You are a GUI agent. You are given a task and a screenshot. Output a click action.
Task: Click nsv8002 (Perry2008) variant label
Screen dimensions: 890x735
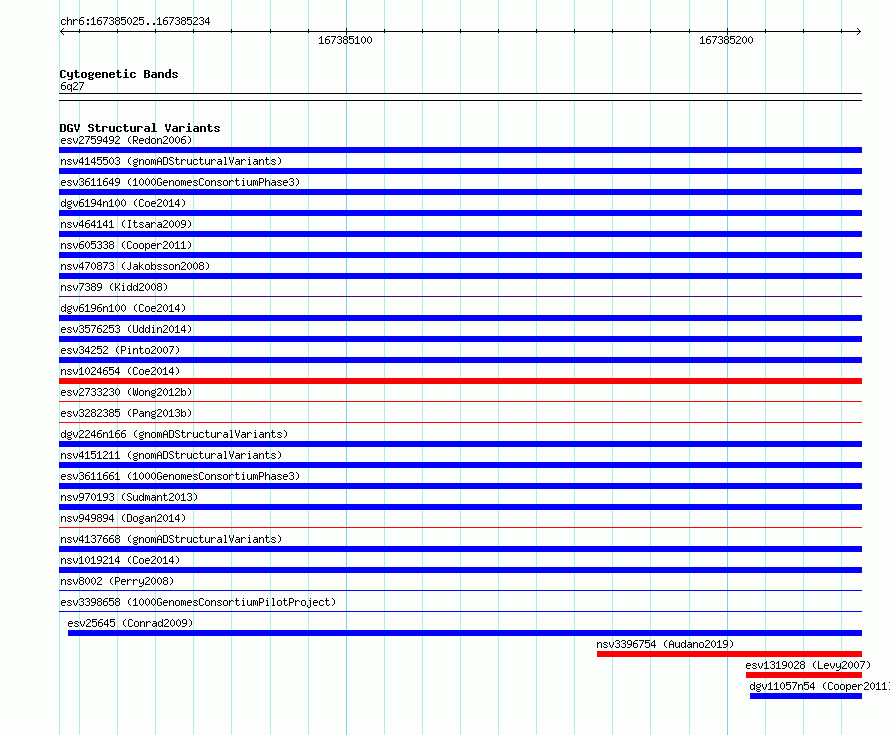pyautogui.click(x=117, y=581)
